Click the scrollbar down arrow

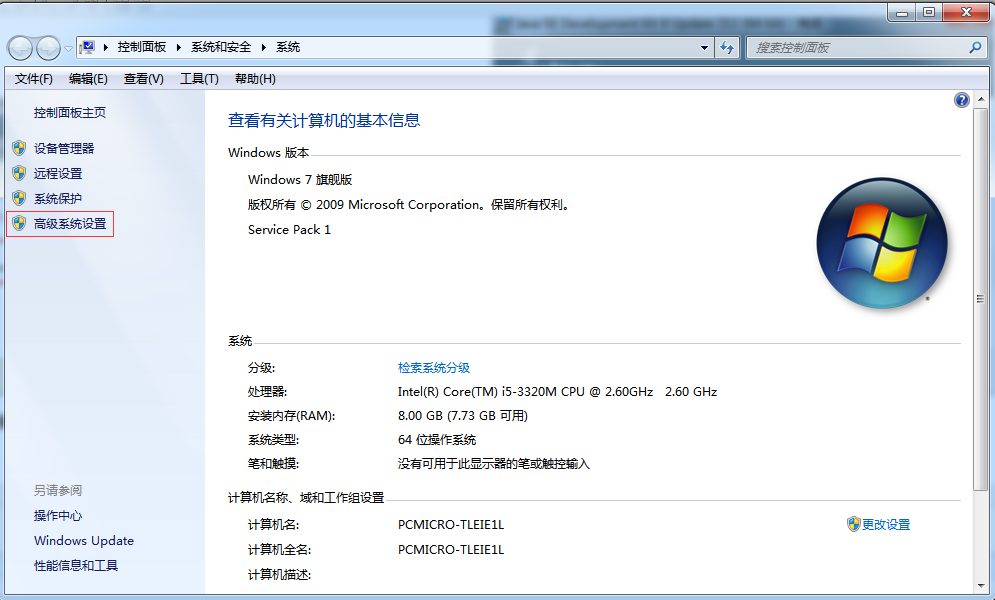980,586
